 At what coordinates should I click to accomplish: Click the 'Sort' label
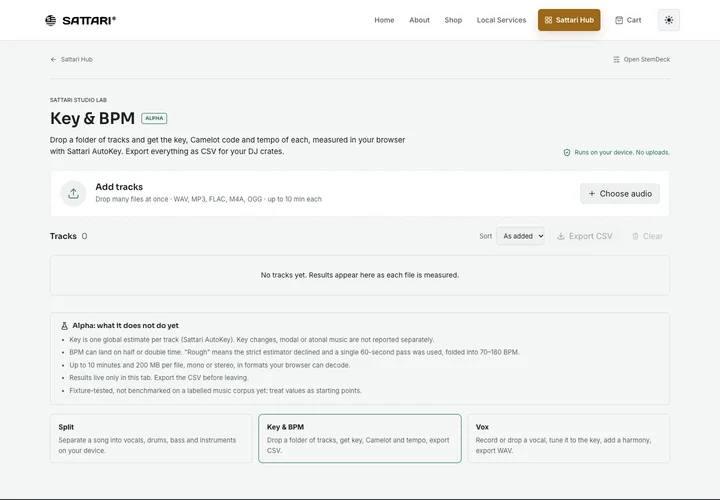click(x=485, y=236)
